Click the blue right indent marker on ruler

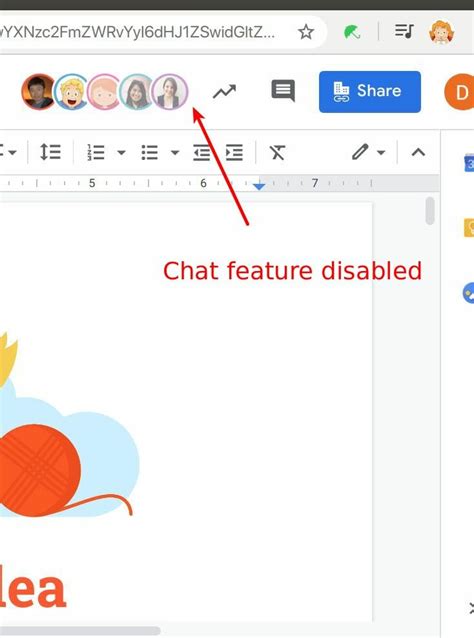259,186
